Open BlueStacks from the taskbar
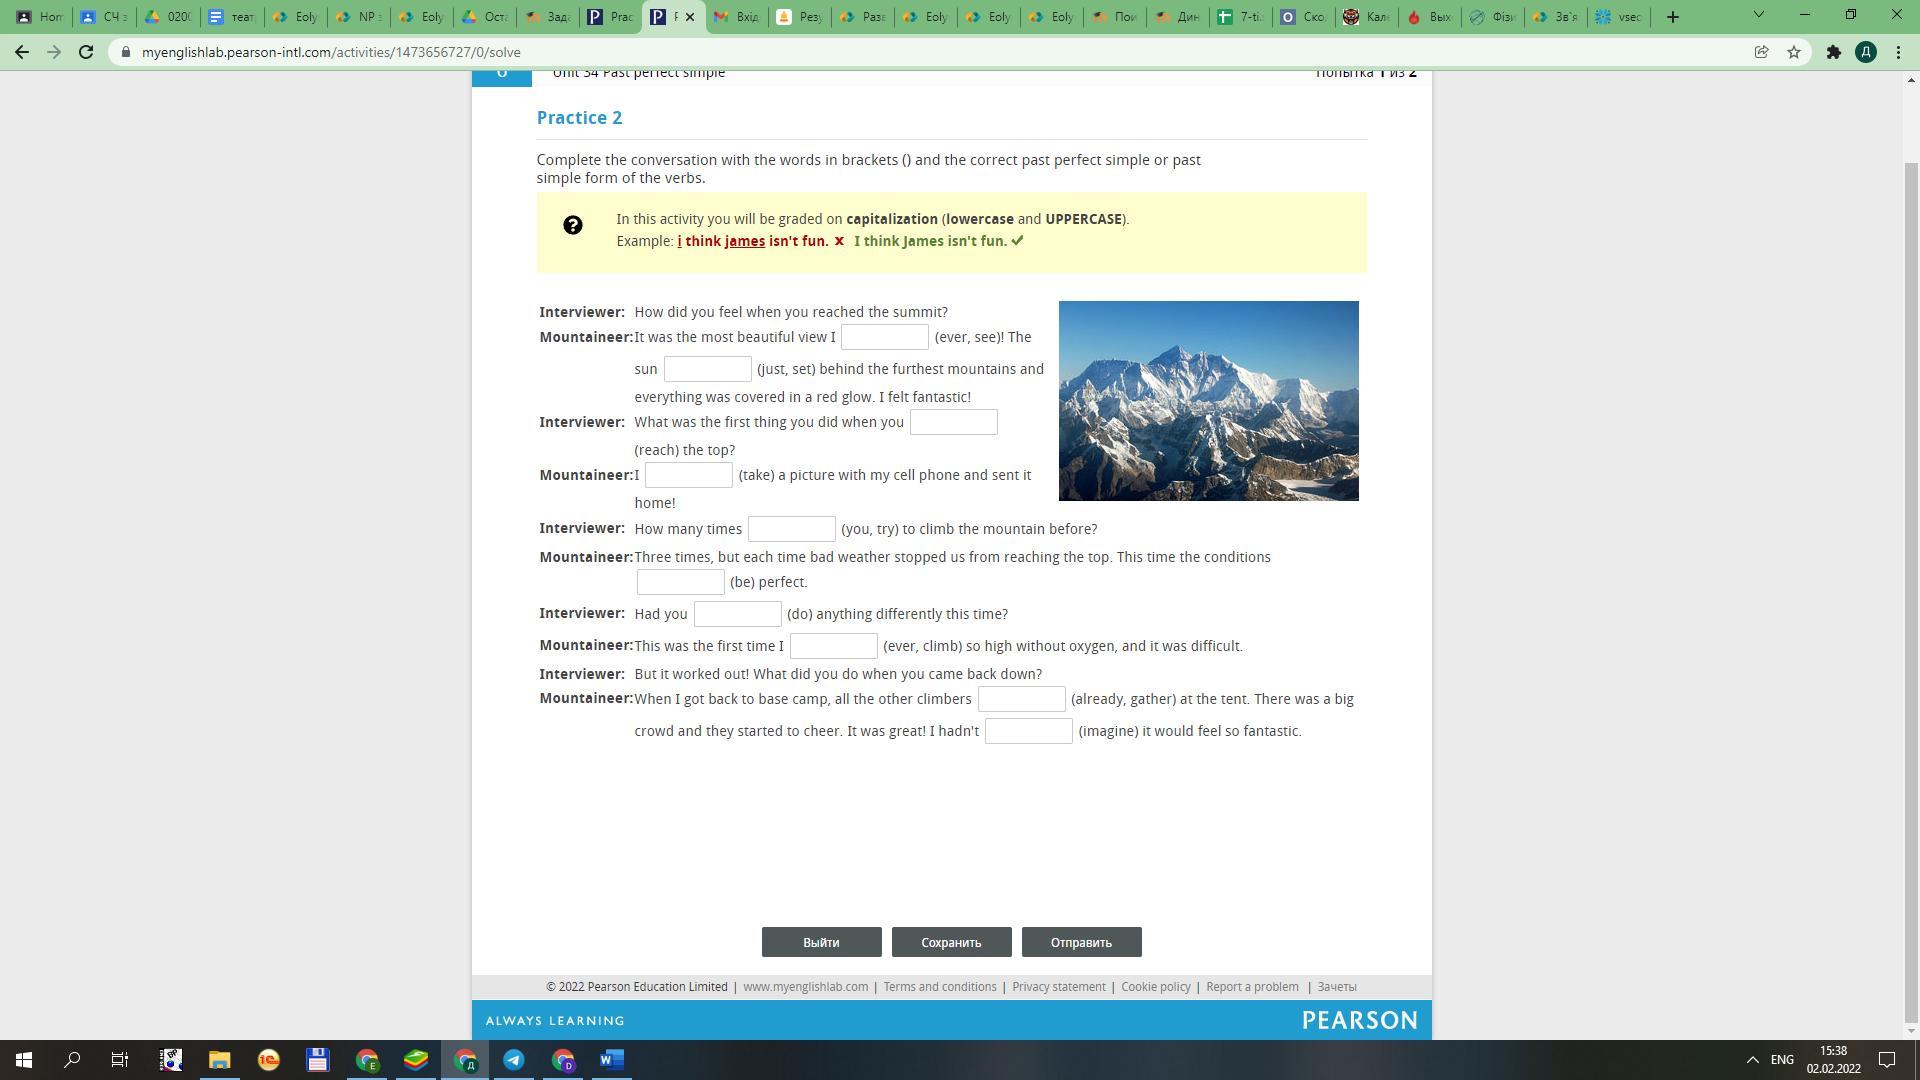Viewport: 1920px width, 1080px height. click(x=416, y=1060)
